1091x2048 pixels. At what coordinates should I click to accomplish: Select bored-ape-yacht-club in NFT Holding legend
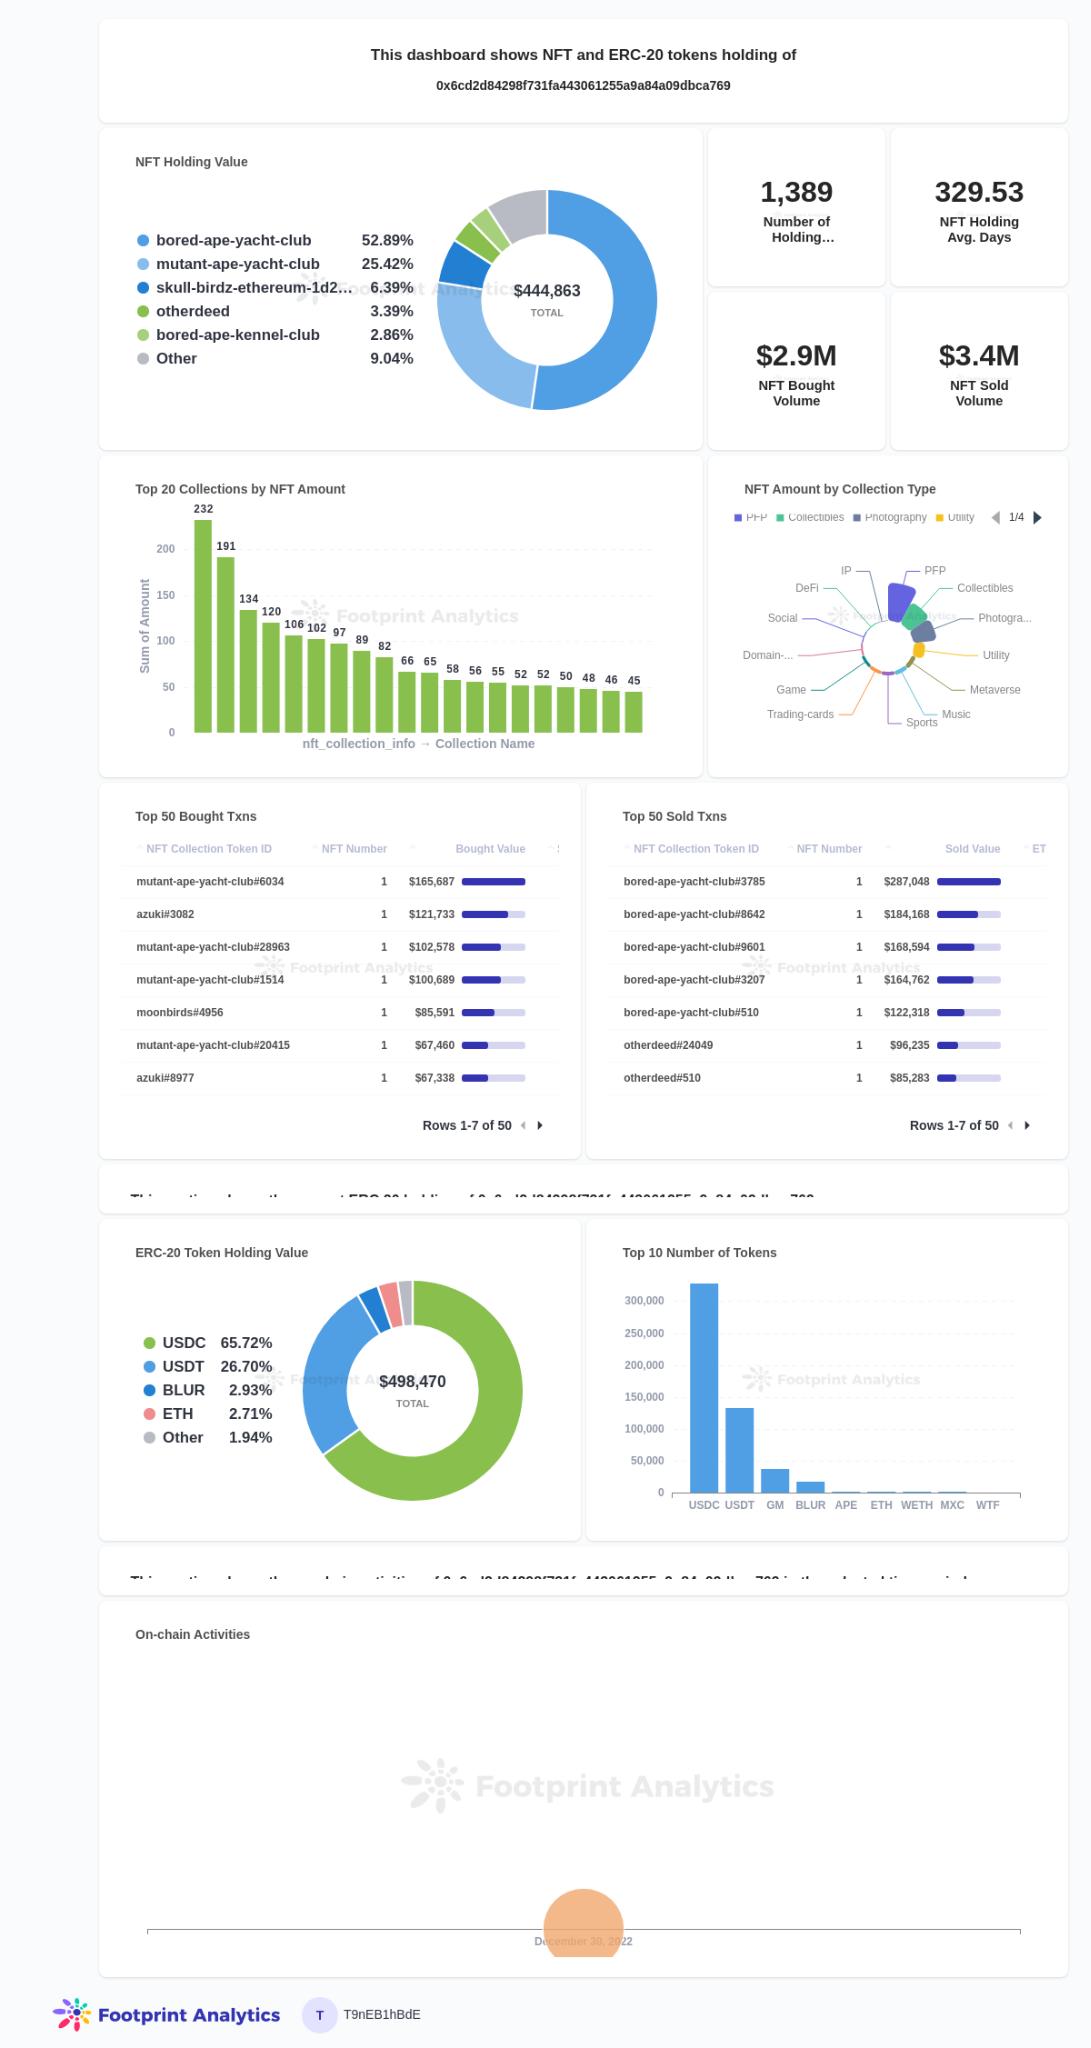point(233,240)
